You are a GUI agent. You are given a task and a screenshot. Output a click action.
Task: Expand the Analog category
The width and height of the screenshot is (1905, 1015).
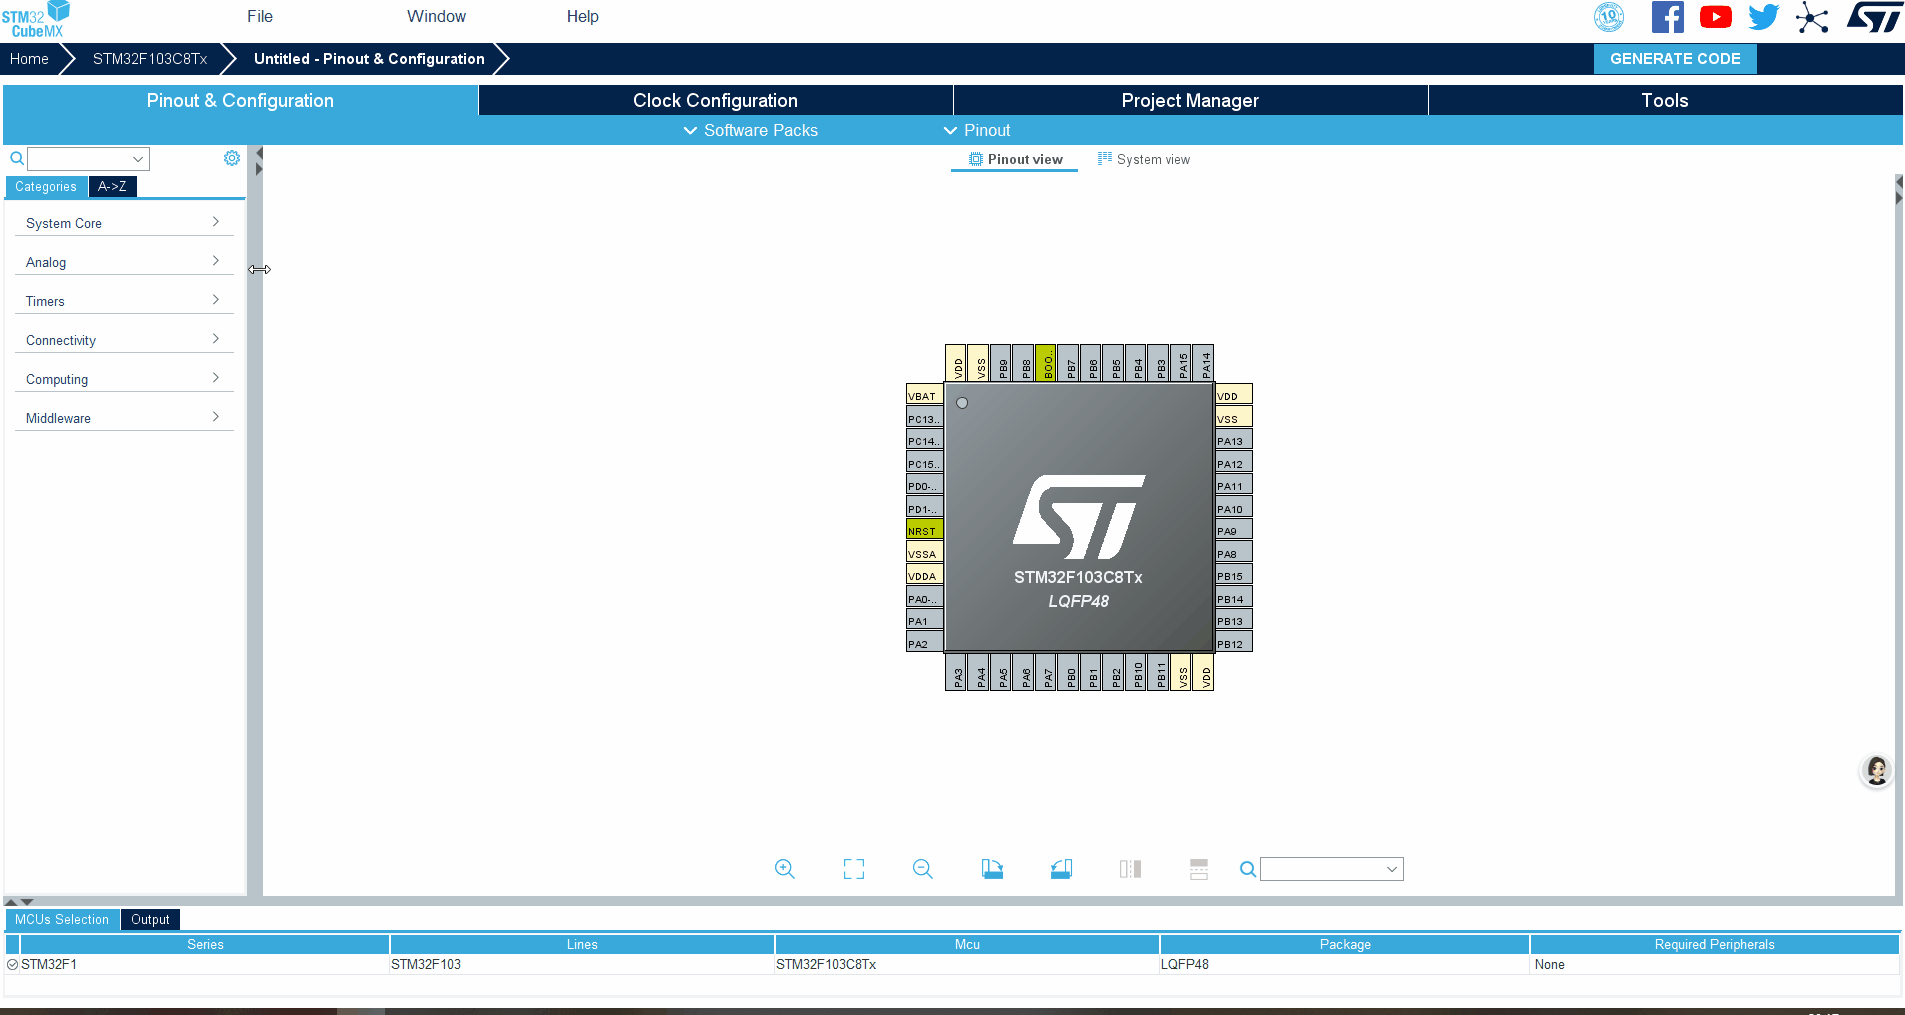coord(124,262)
